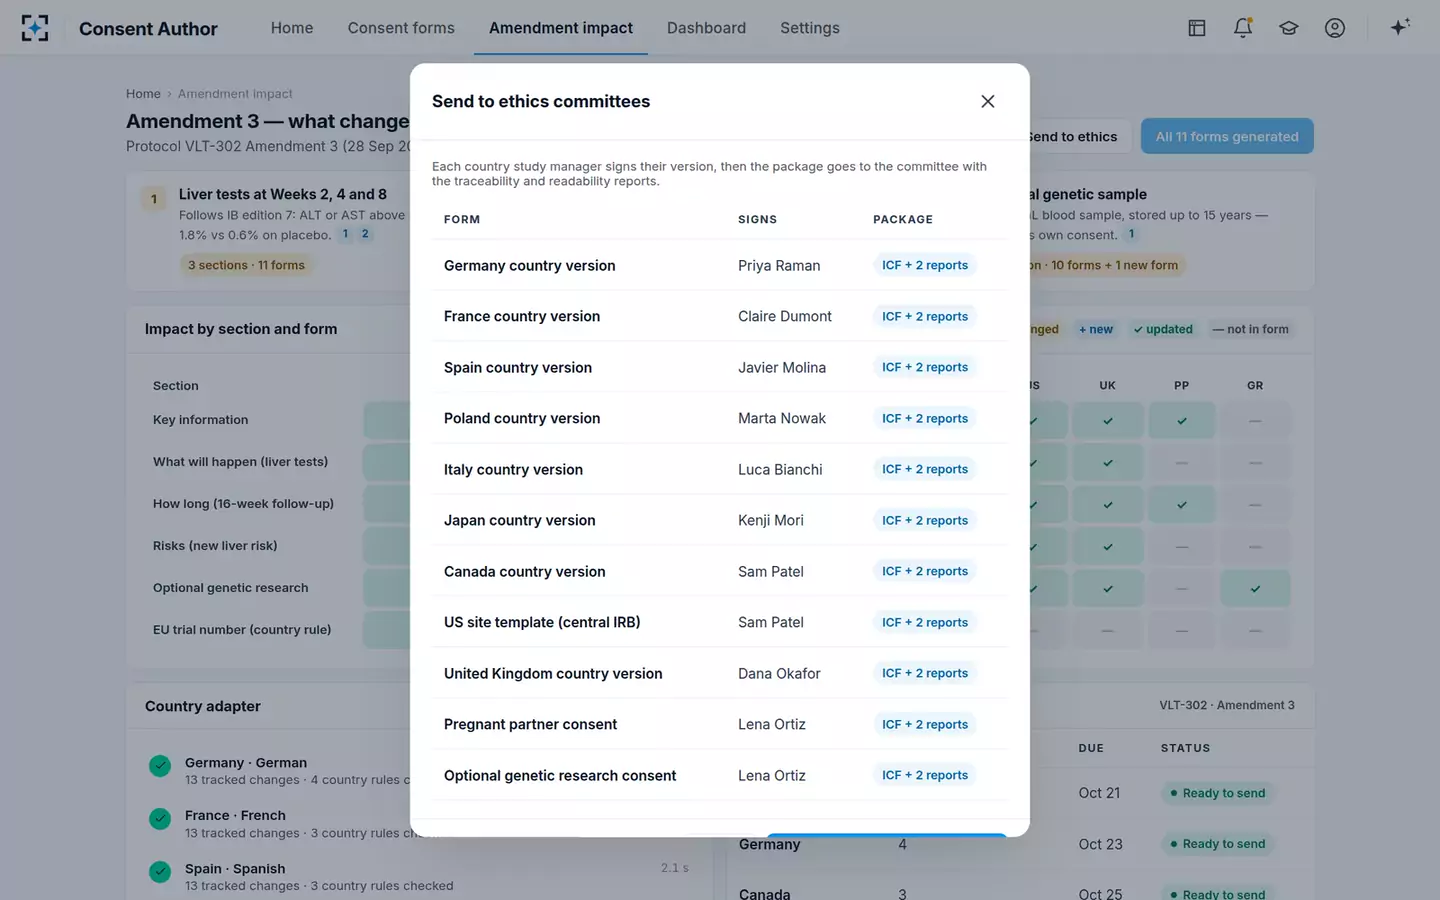1440x900 pixels.
Task: Open the Settings tab
Action: pos(810,28)
